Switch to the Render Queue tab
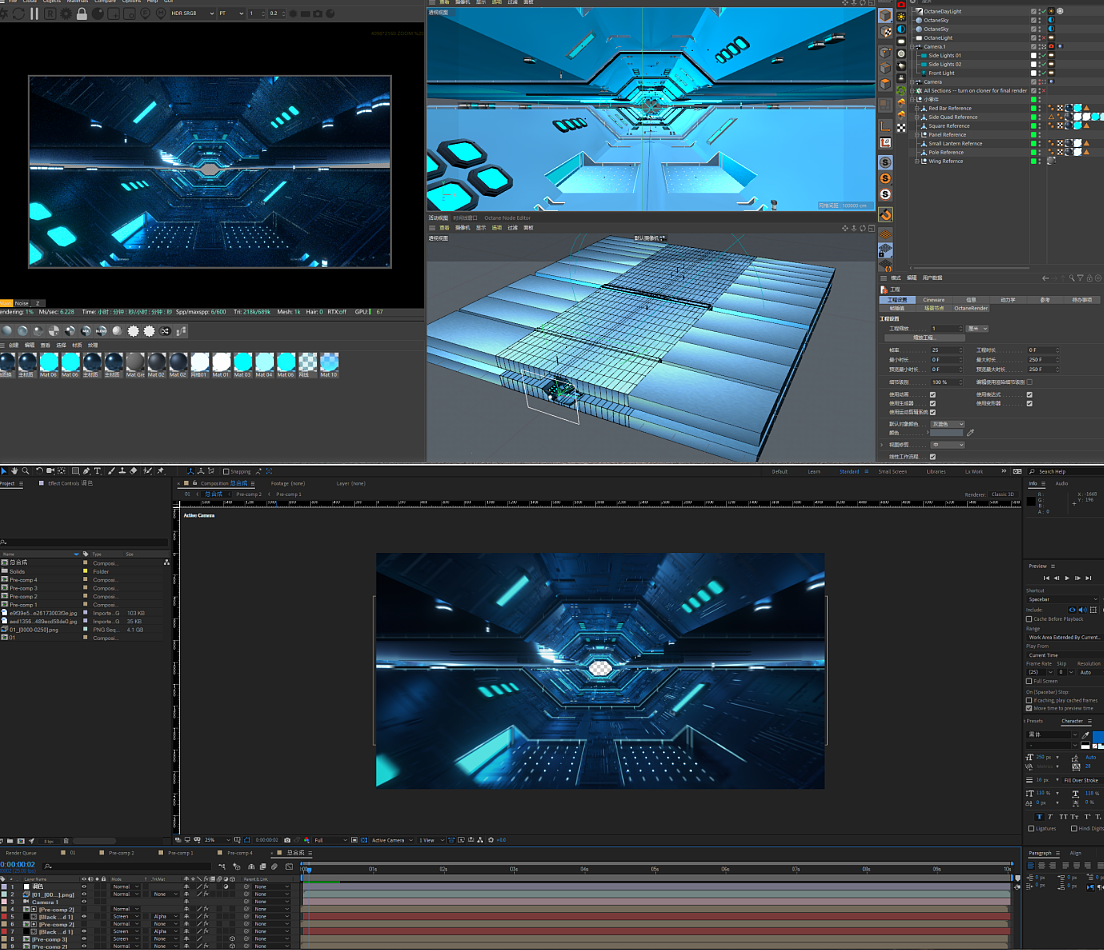Image resolution: width=1104 pixels, height=950 pixels. point(21,853)
